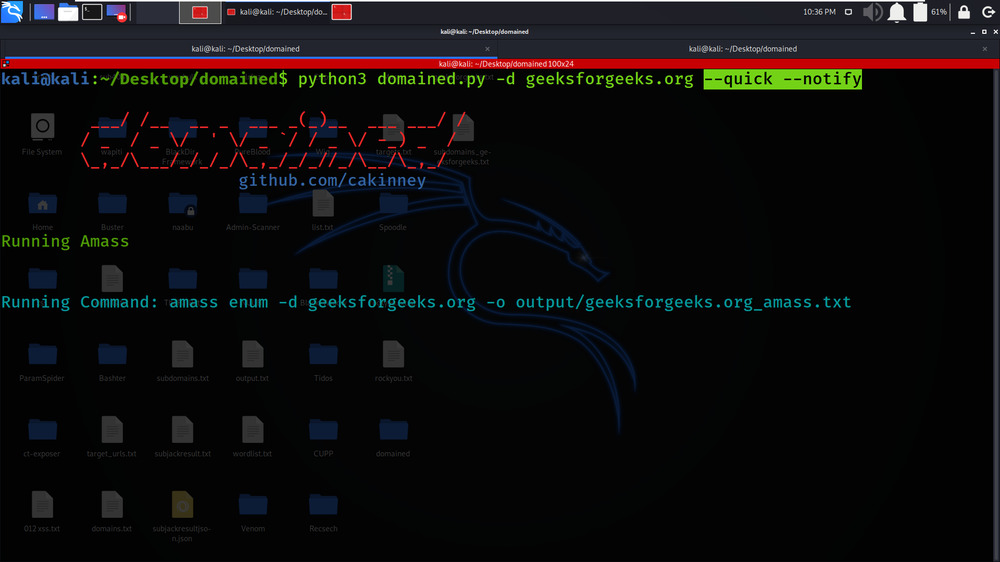Maximize the terminal window
This screenshot has width=1000, height=562.
[984, 32]
